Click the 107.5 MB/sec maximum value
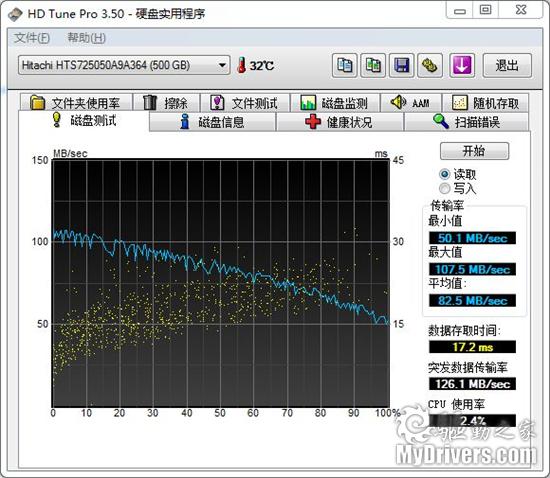The image size is (550, 478). [472, 269]
